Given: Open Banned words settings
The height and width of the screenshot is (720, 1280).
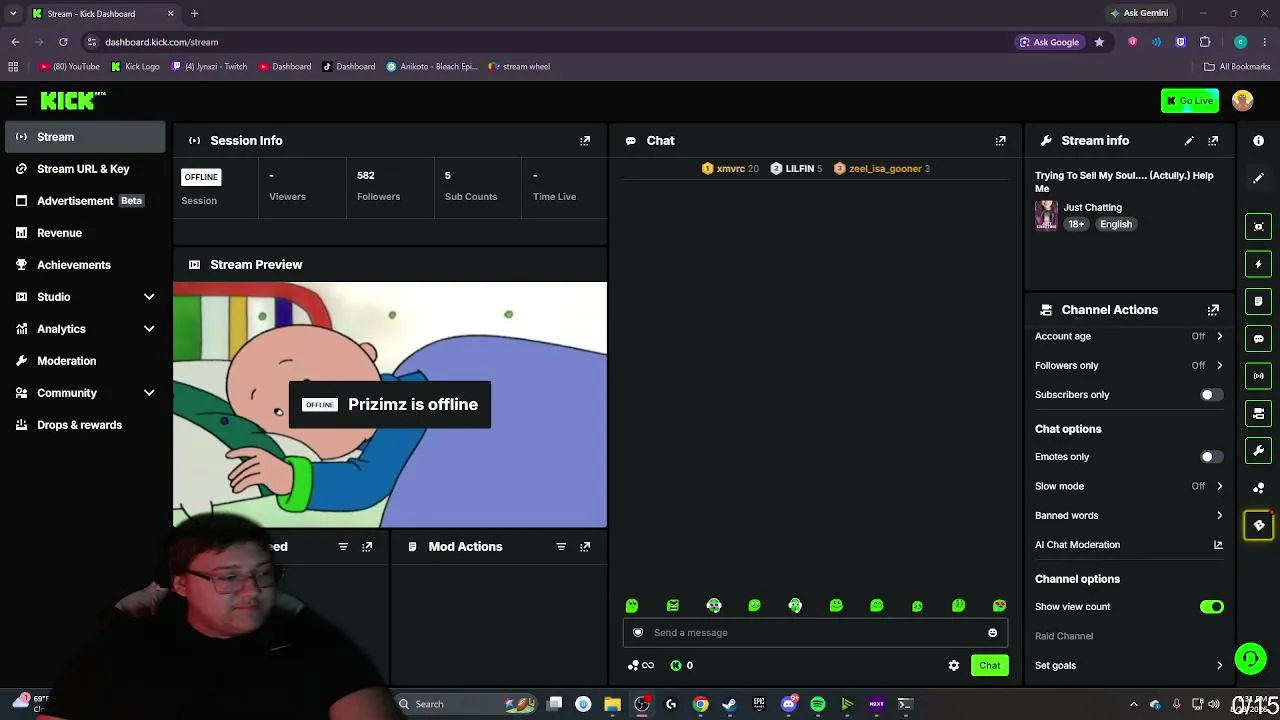Looking at the screenshot, I should pyautogui.click(x=1129, y=516).
